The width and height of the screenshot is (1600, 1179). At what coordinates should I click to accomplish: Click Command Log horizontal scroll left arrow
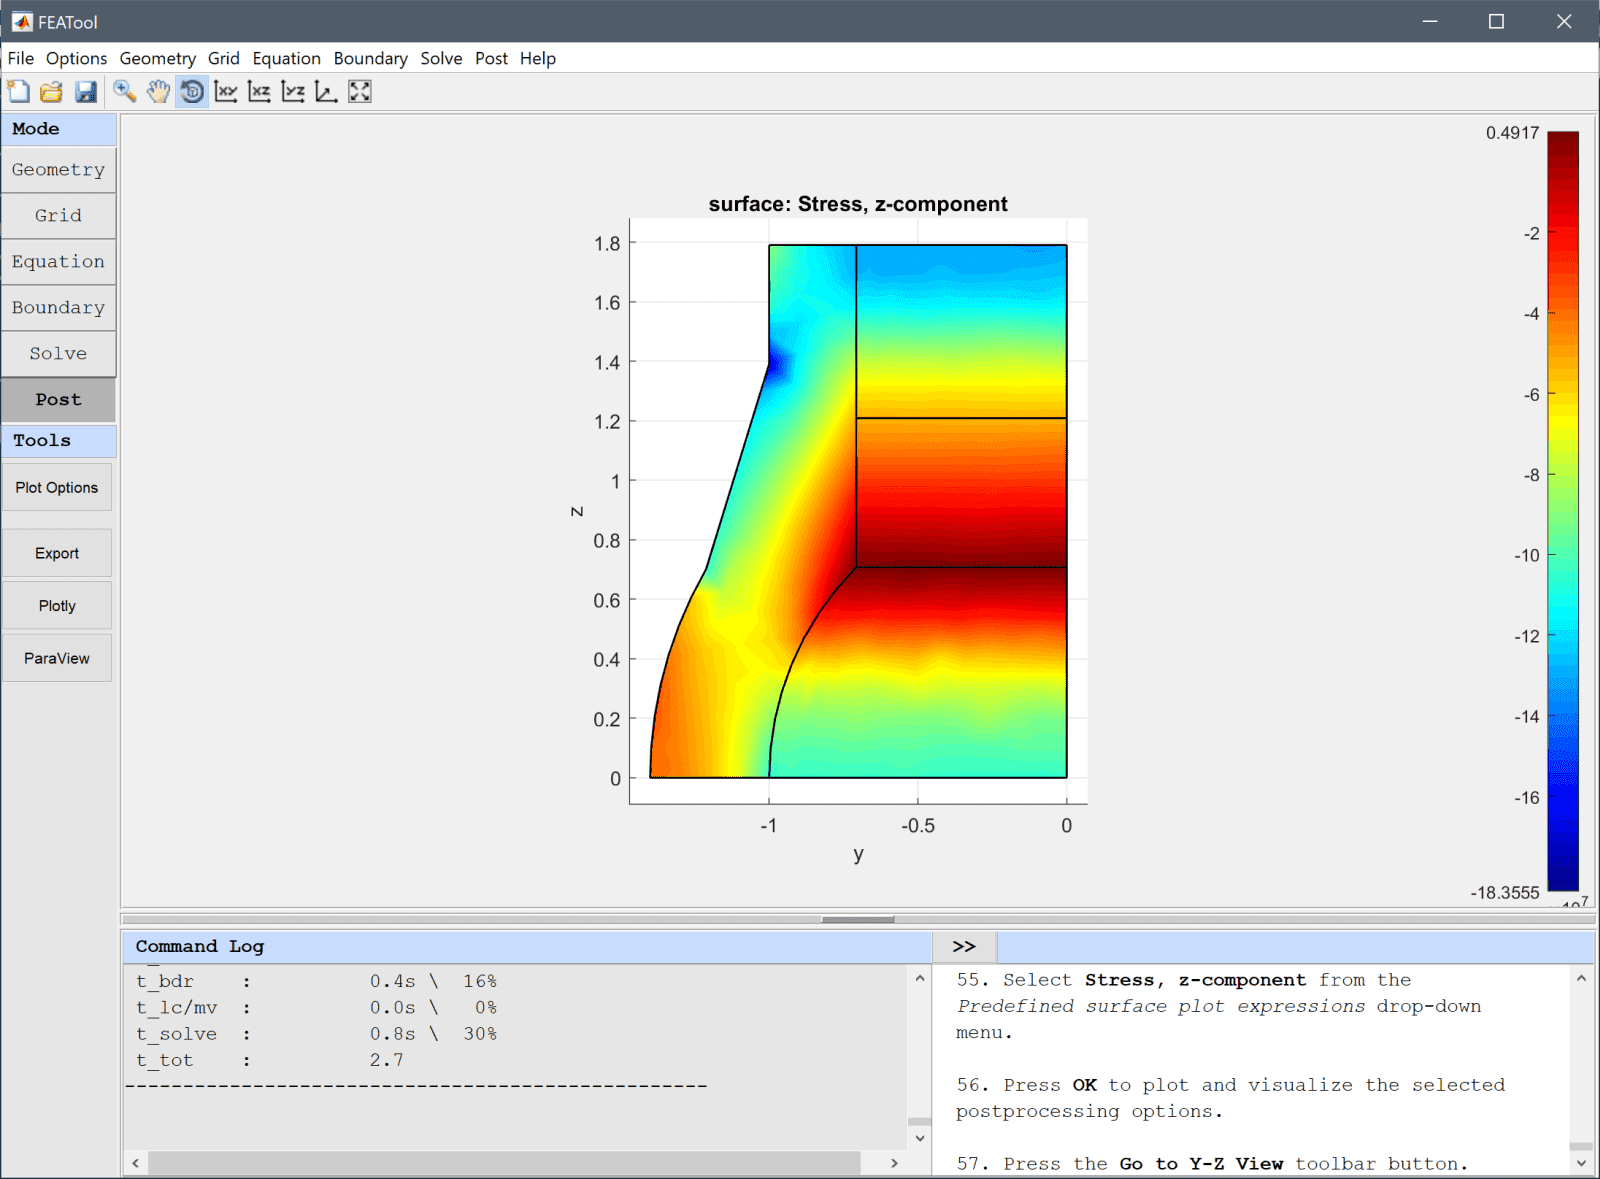(x=136, y=1163)
